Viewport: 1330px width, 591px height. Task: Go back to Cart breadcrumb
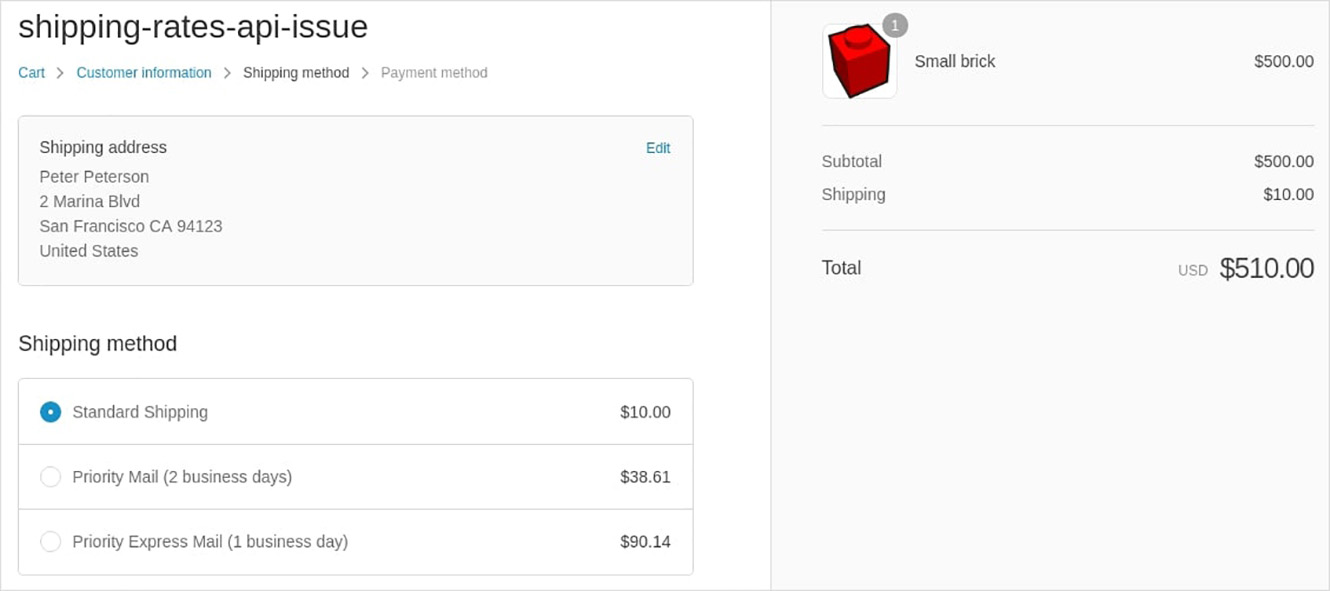coord(31,73)
